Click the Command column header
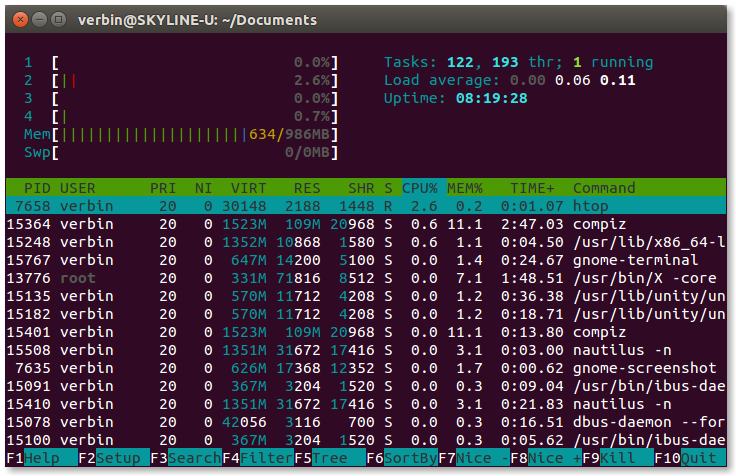 [604, 188]
